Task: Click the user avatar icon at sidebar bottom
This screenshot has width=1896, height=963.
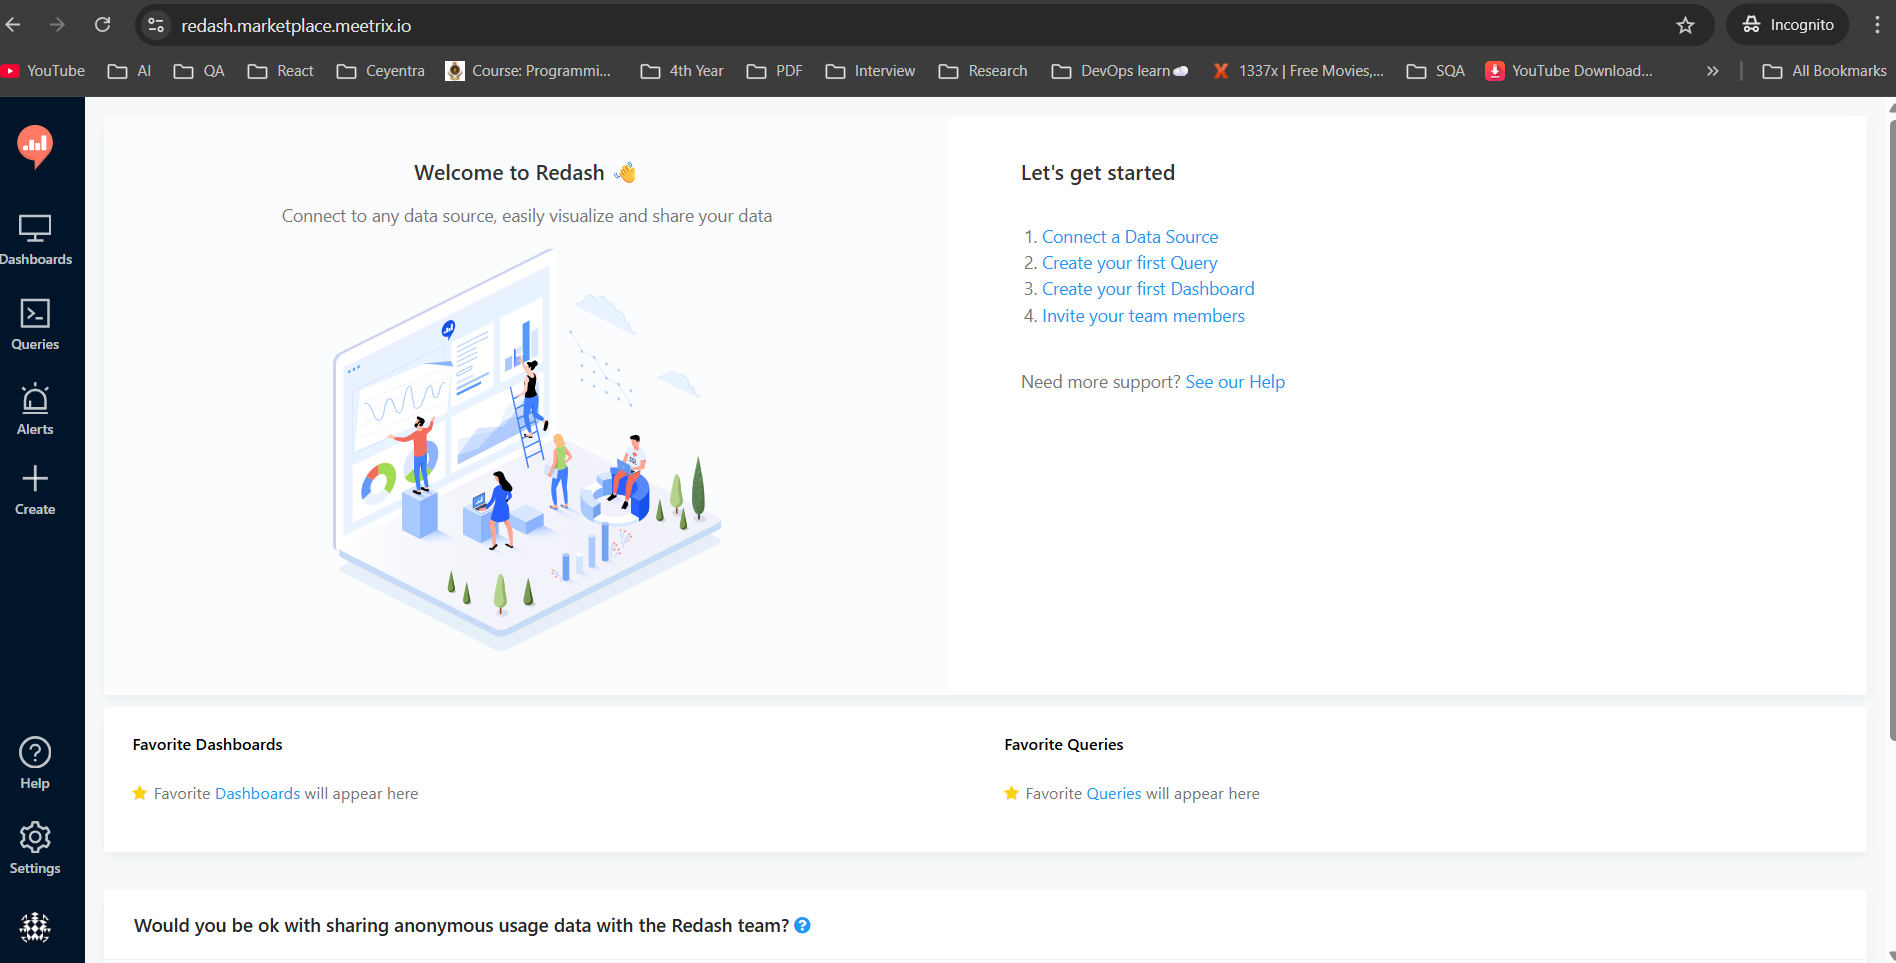Action: point(35,928)
